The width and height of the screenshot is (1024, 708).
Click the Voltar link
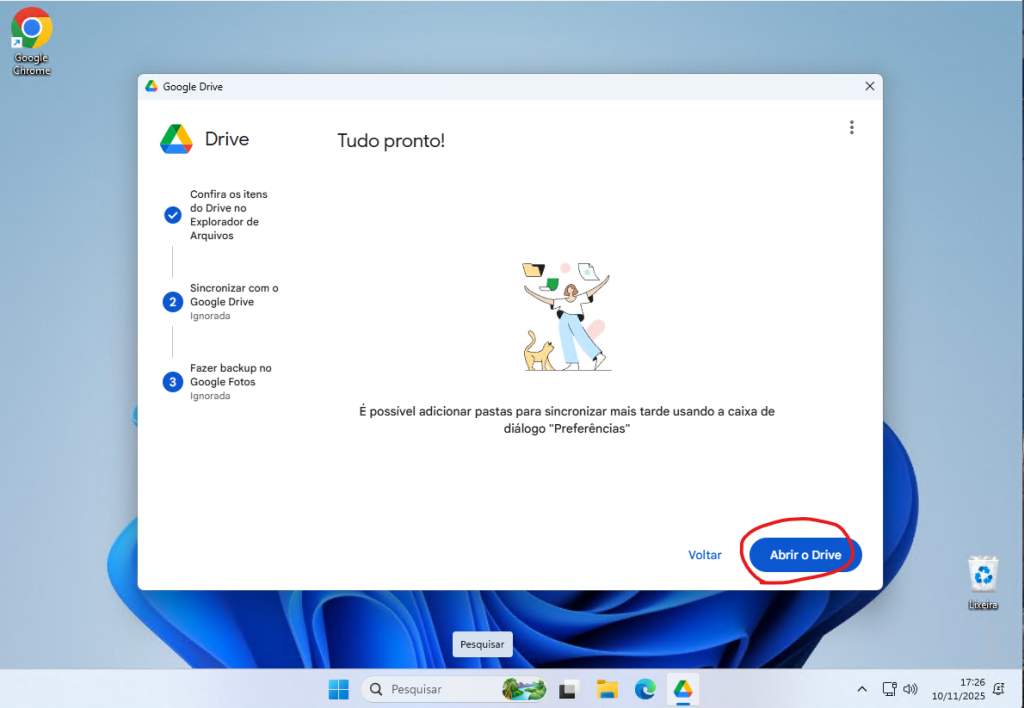pos(704,555)
